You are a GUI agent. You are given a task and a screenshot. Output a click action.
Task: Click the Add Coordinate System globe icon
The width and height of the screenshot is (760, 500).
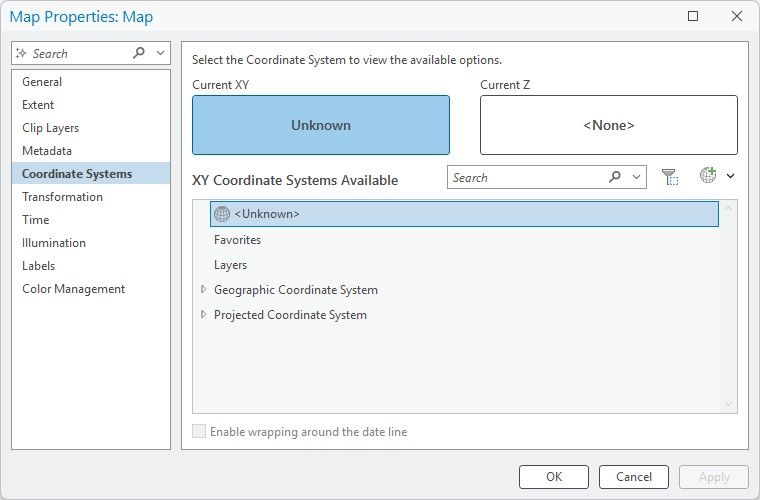(708, 176)
